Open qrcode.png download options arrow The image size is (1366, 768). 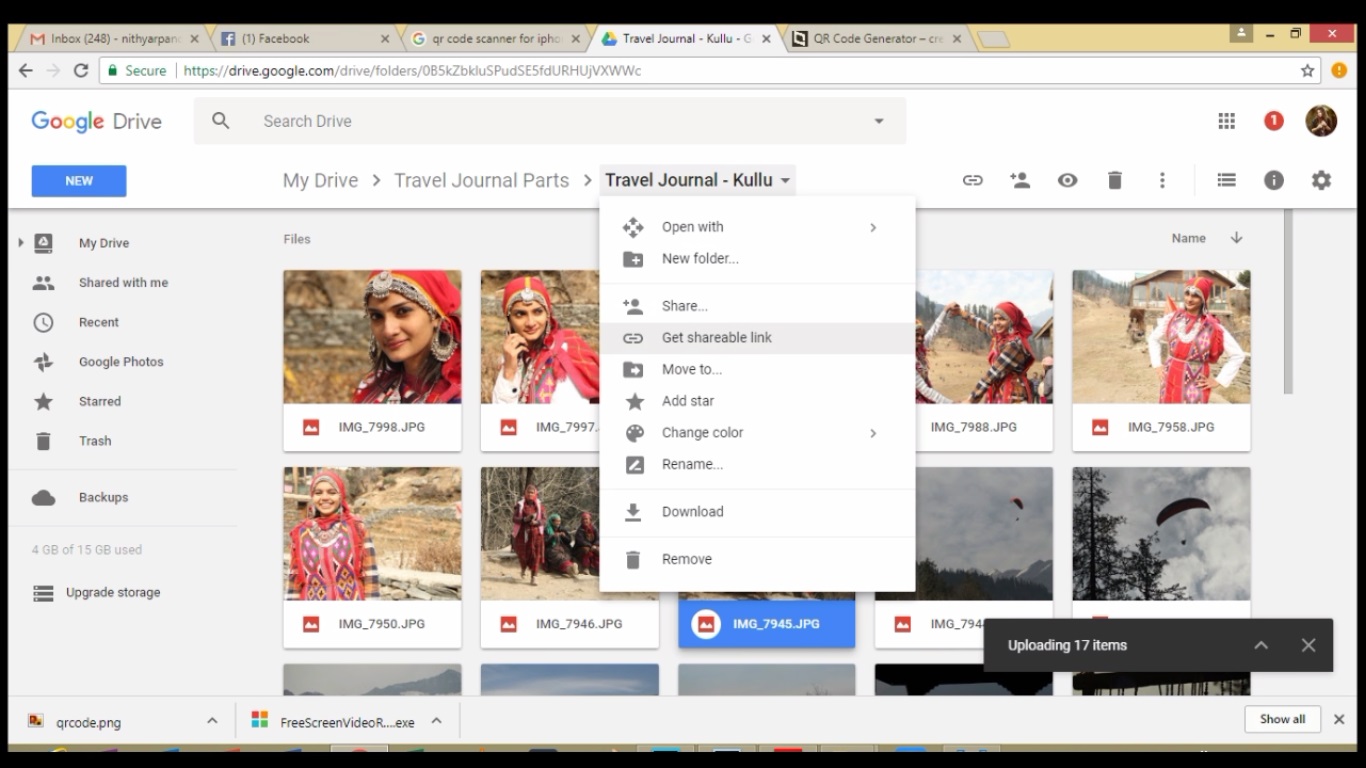point(212,721)
